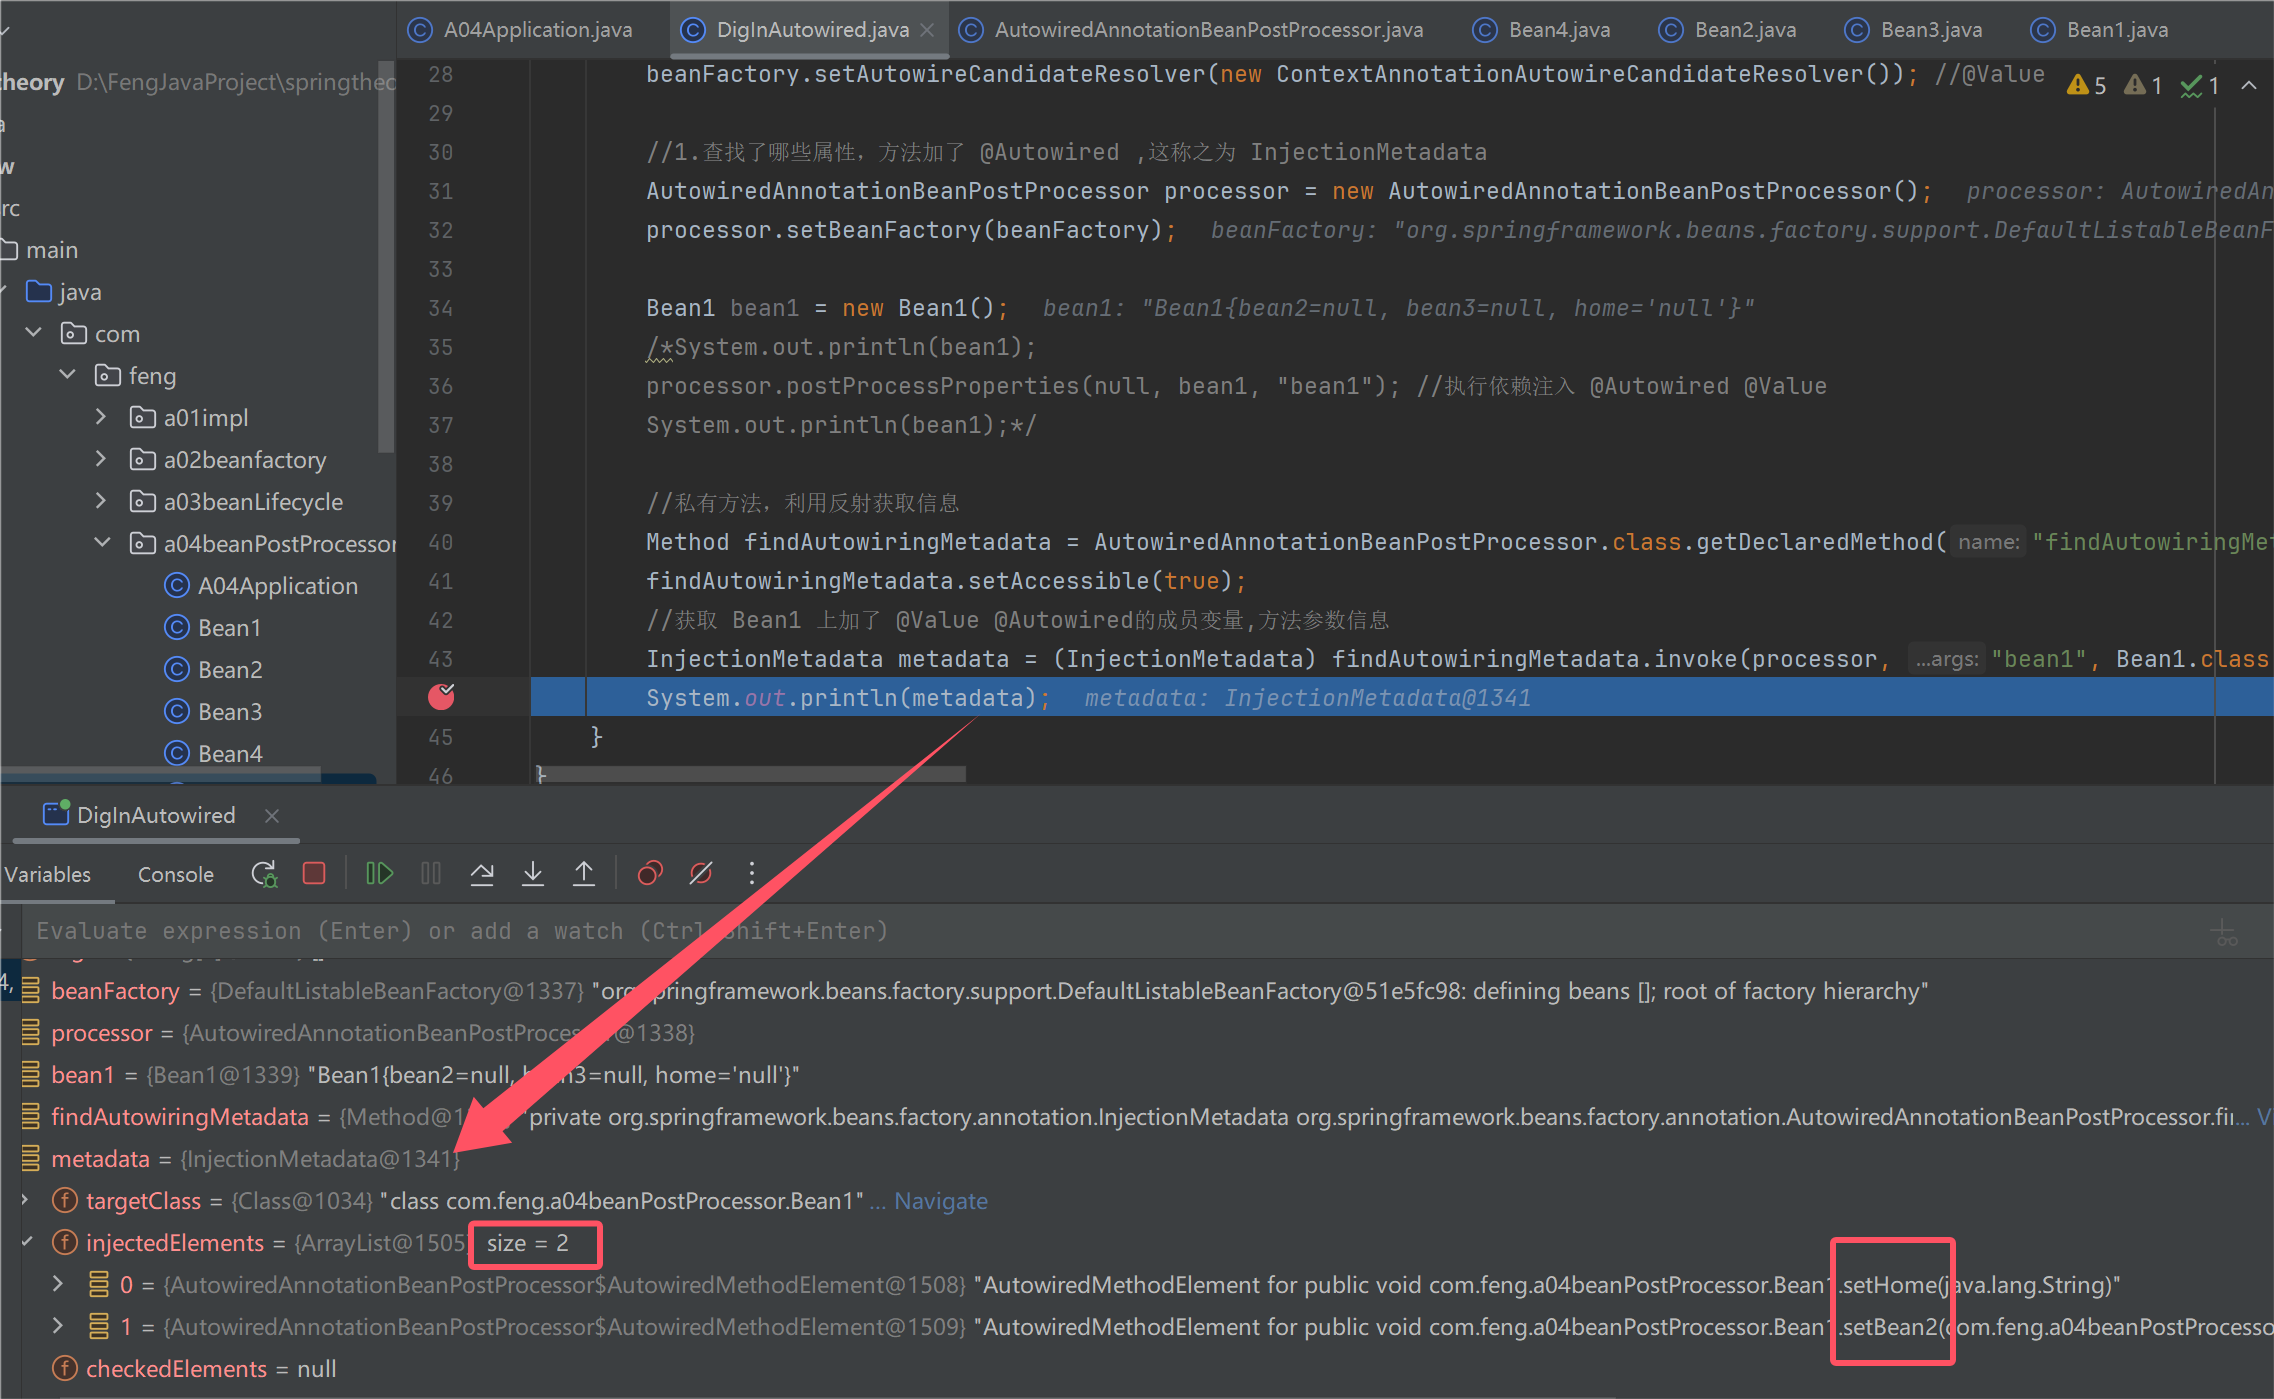The image size is (2274, 1399).
Task: Expand injectedElements element 1
Action: pos(58,1326)
